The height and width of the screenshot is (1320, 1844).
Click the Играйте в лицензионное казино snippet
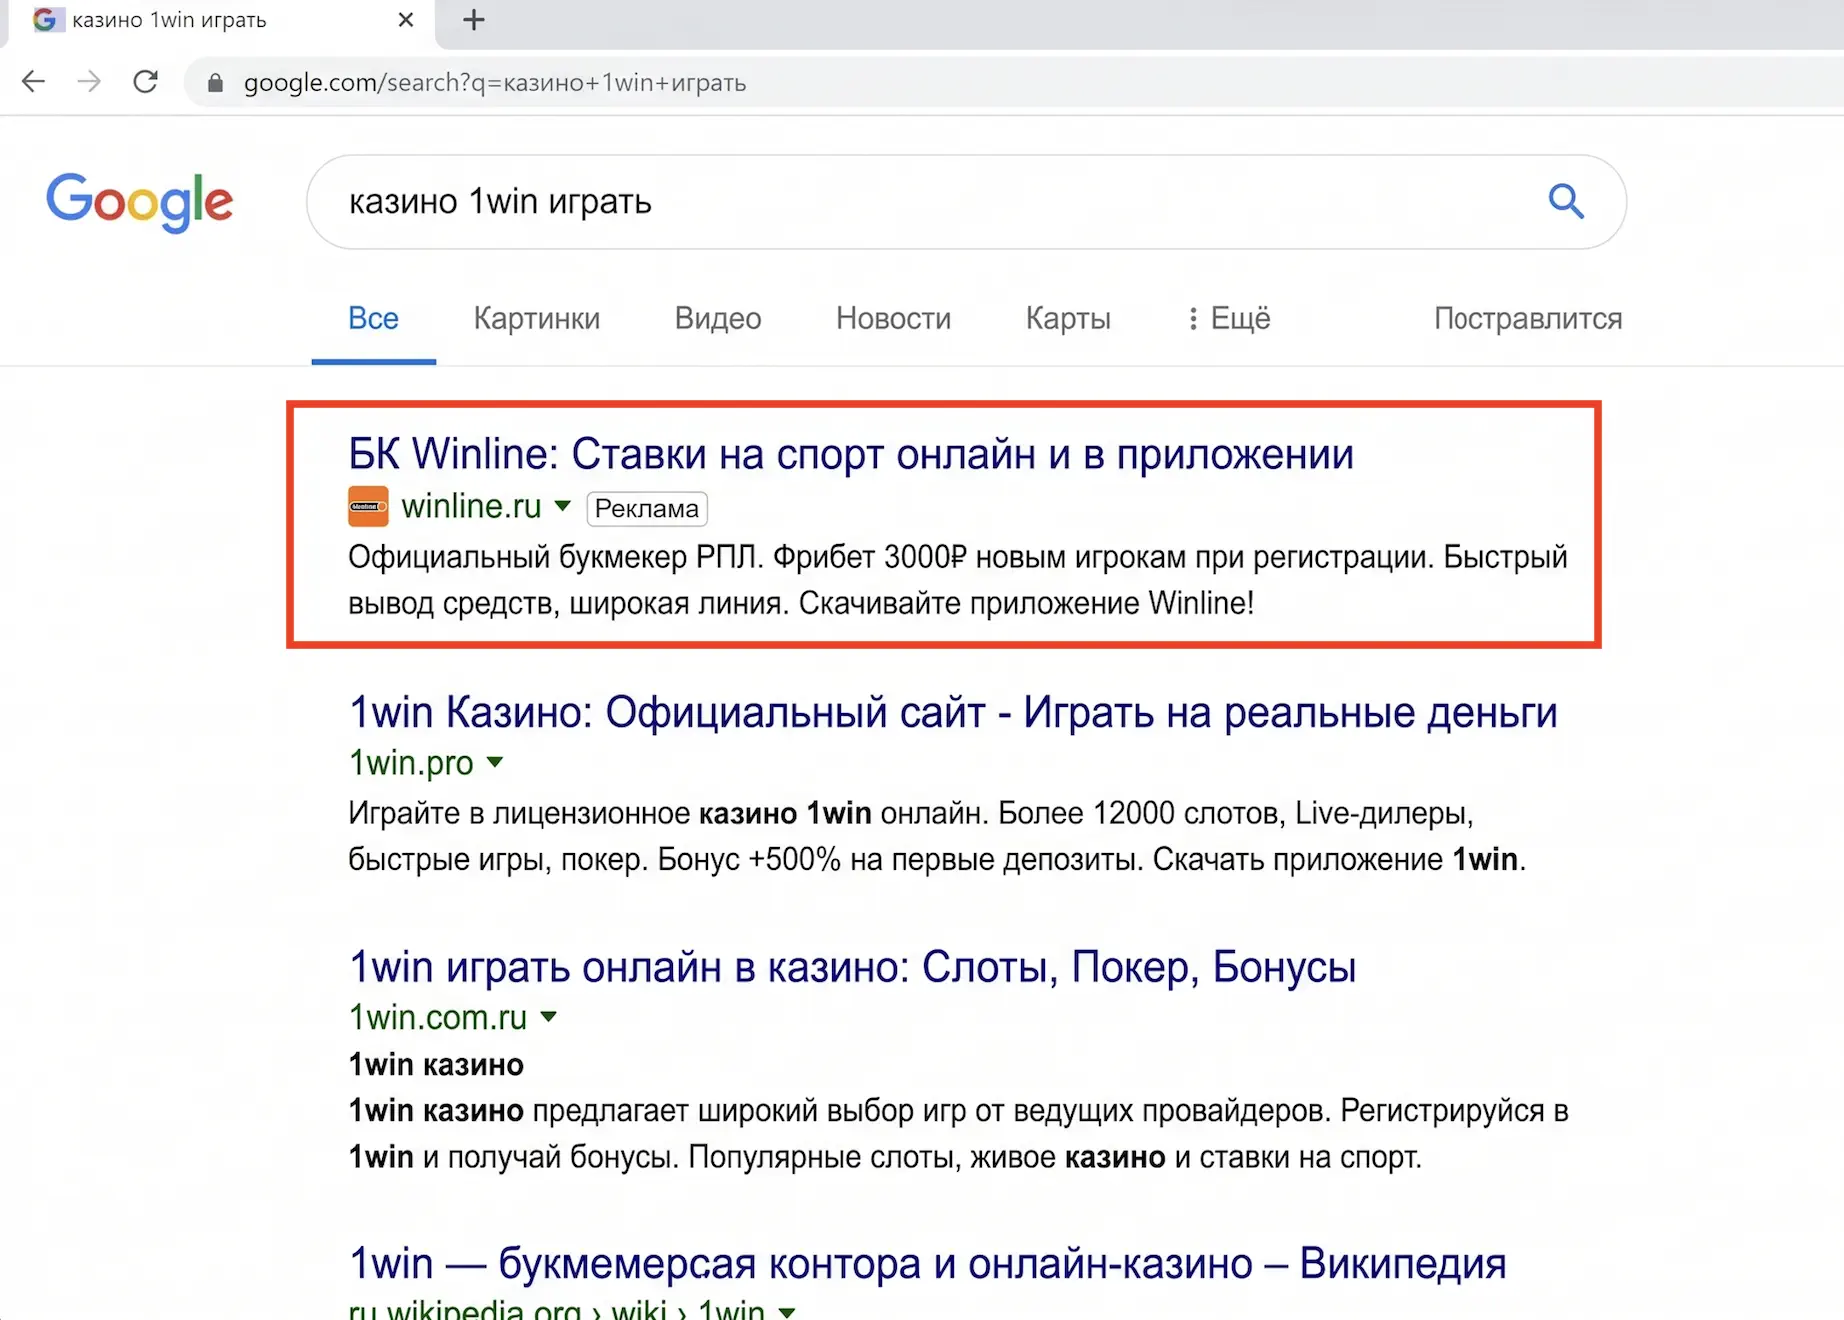tap(937, 836)
